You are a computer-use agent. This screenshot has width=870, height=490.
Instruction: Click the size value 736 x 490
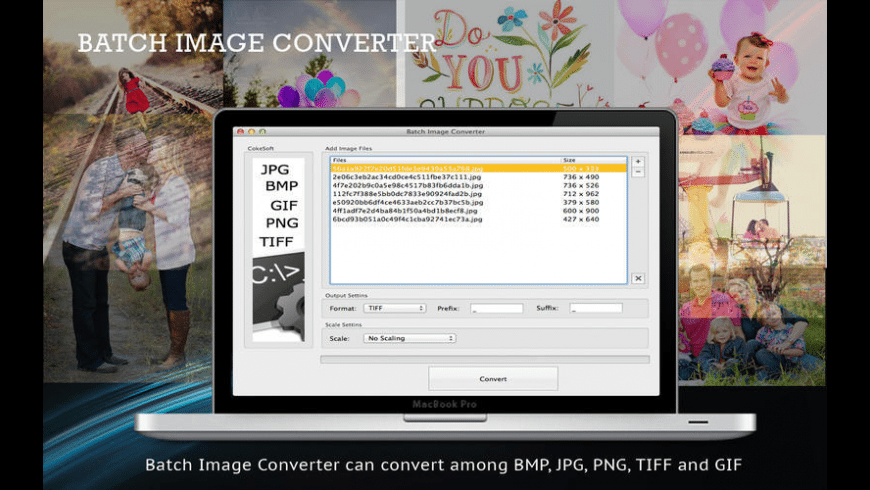tap(581, 177)
